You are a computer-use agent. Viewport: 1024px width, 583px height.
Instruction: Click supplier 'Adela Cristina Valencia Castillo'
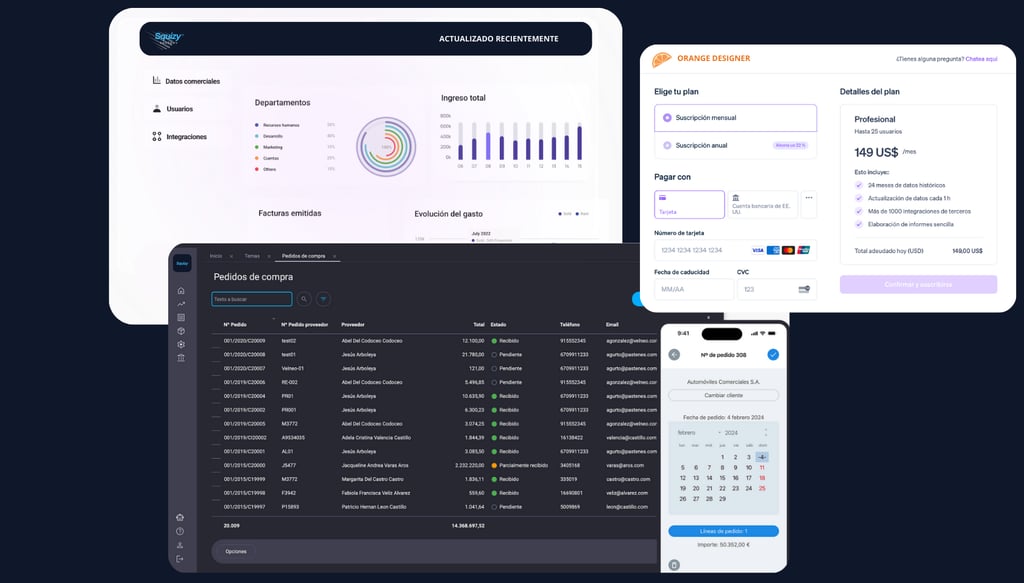pos(376,437)
